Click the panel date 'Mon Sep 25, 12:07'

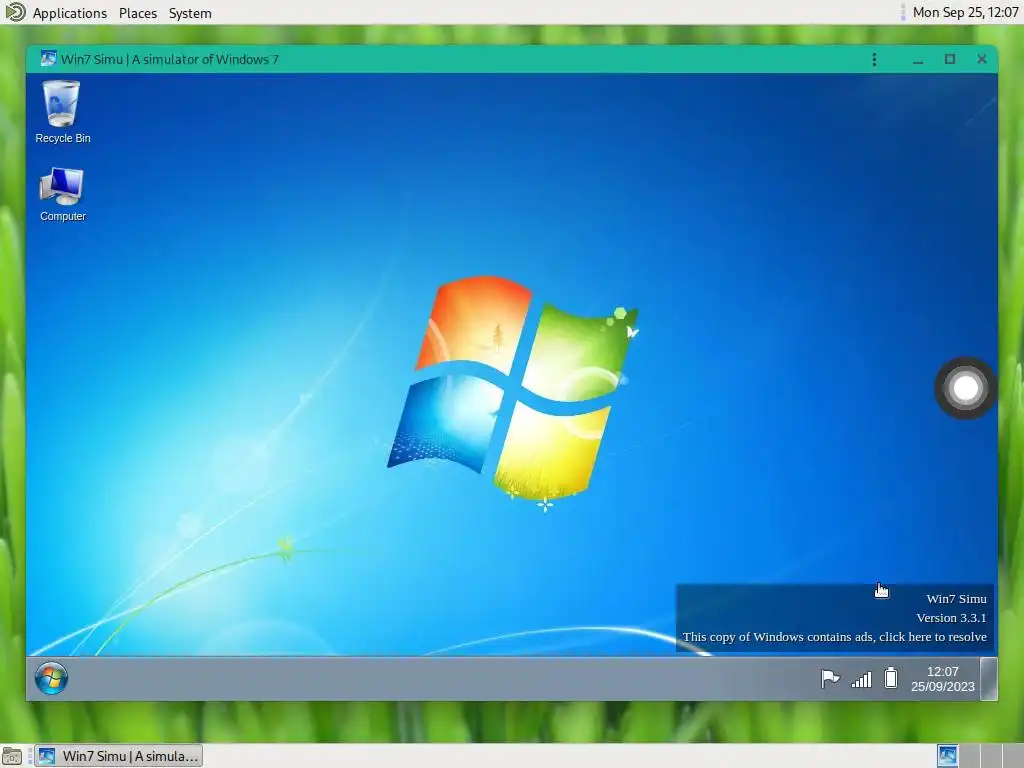[x=965, y=12]
